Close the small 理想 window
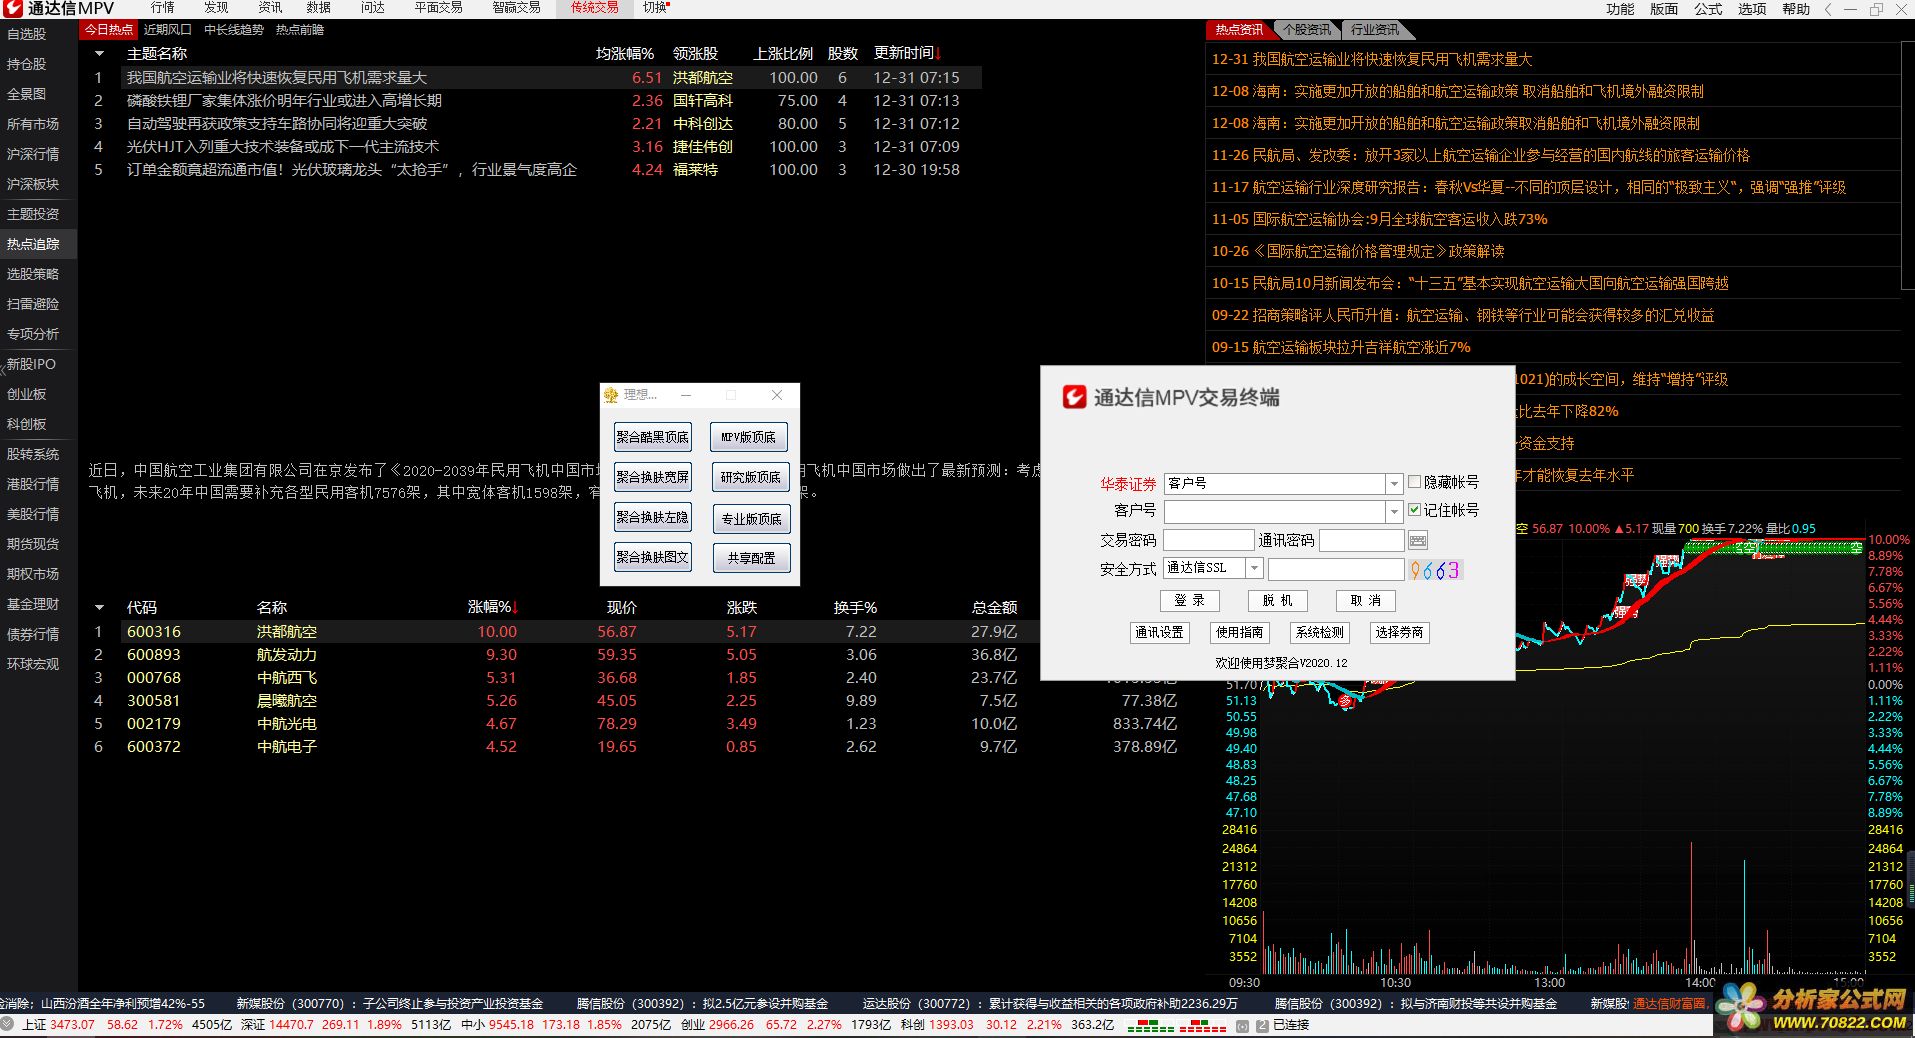 (x=777, y=395)
